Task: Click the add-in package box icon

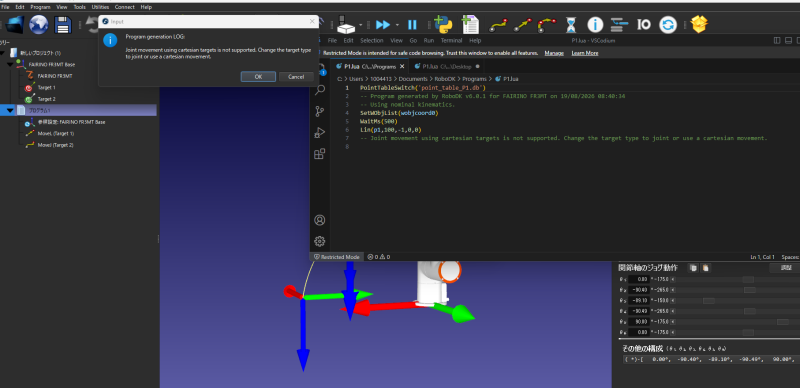Action: click(x=699, y=25)
